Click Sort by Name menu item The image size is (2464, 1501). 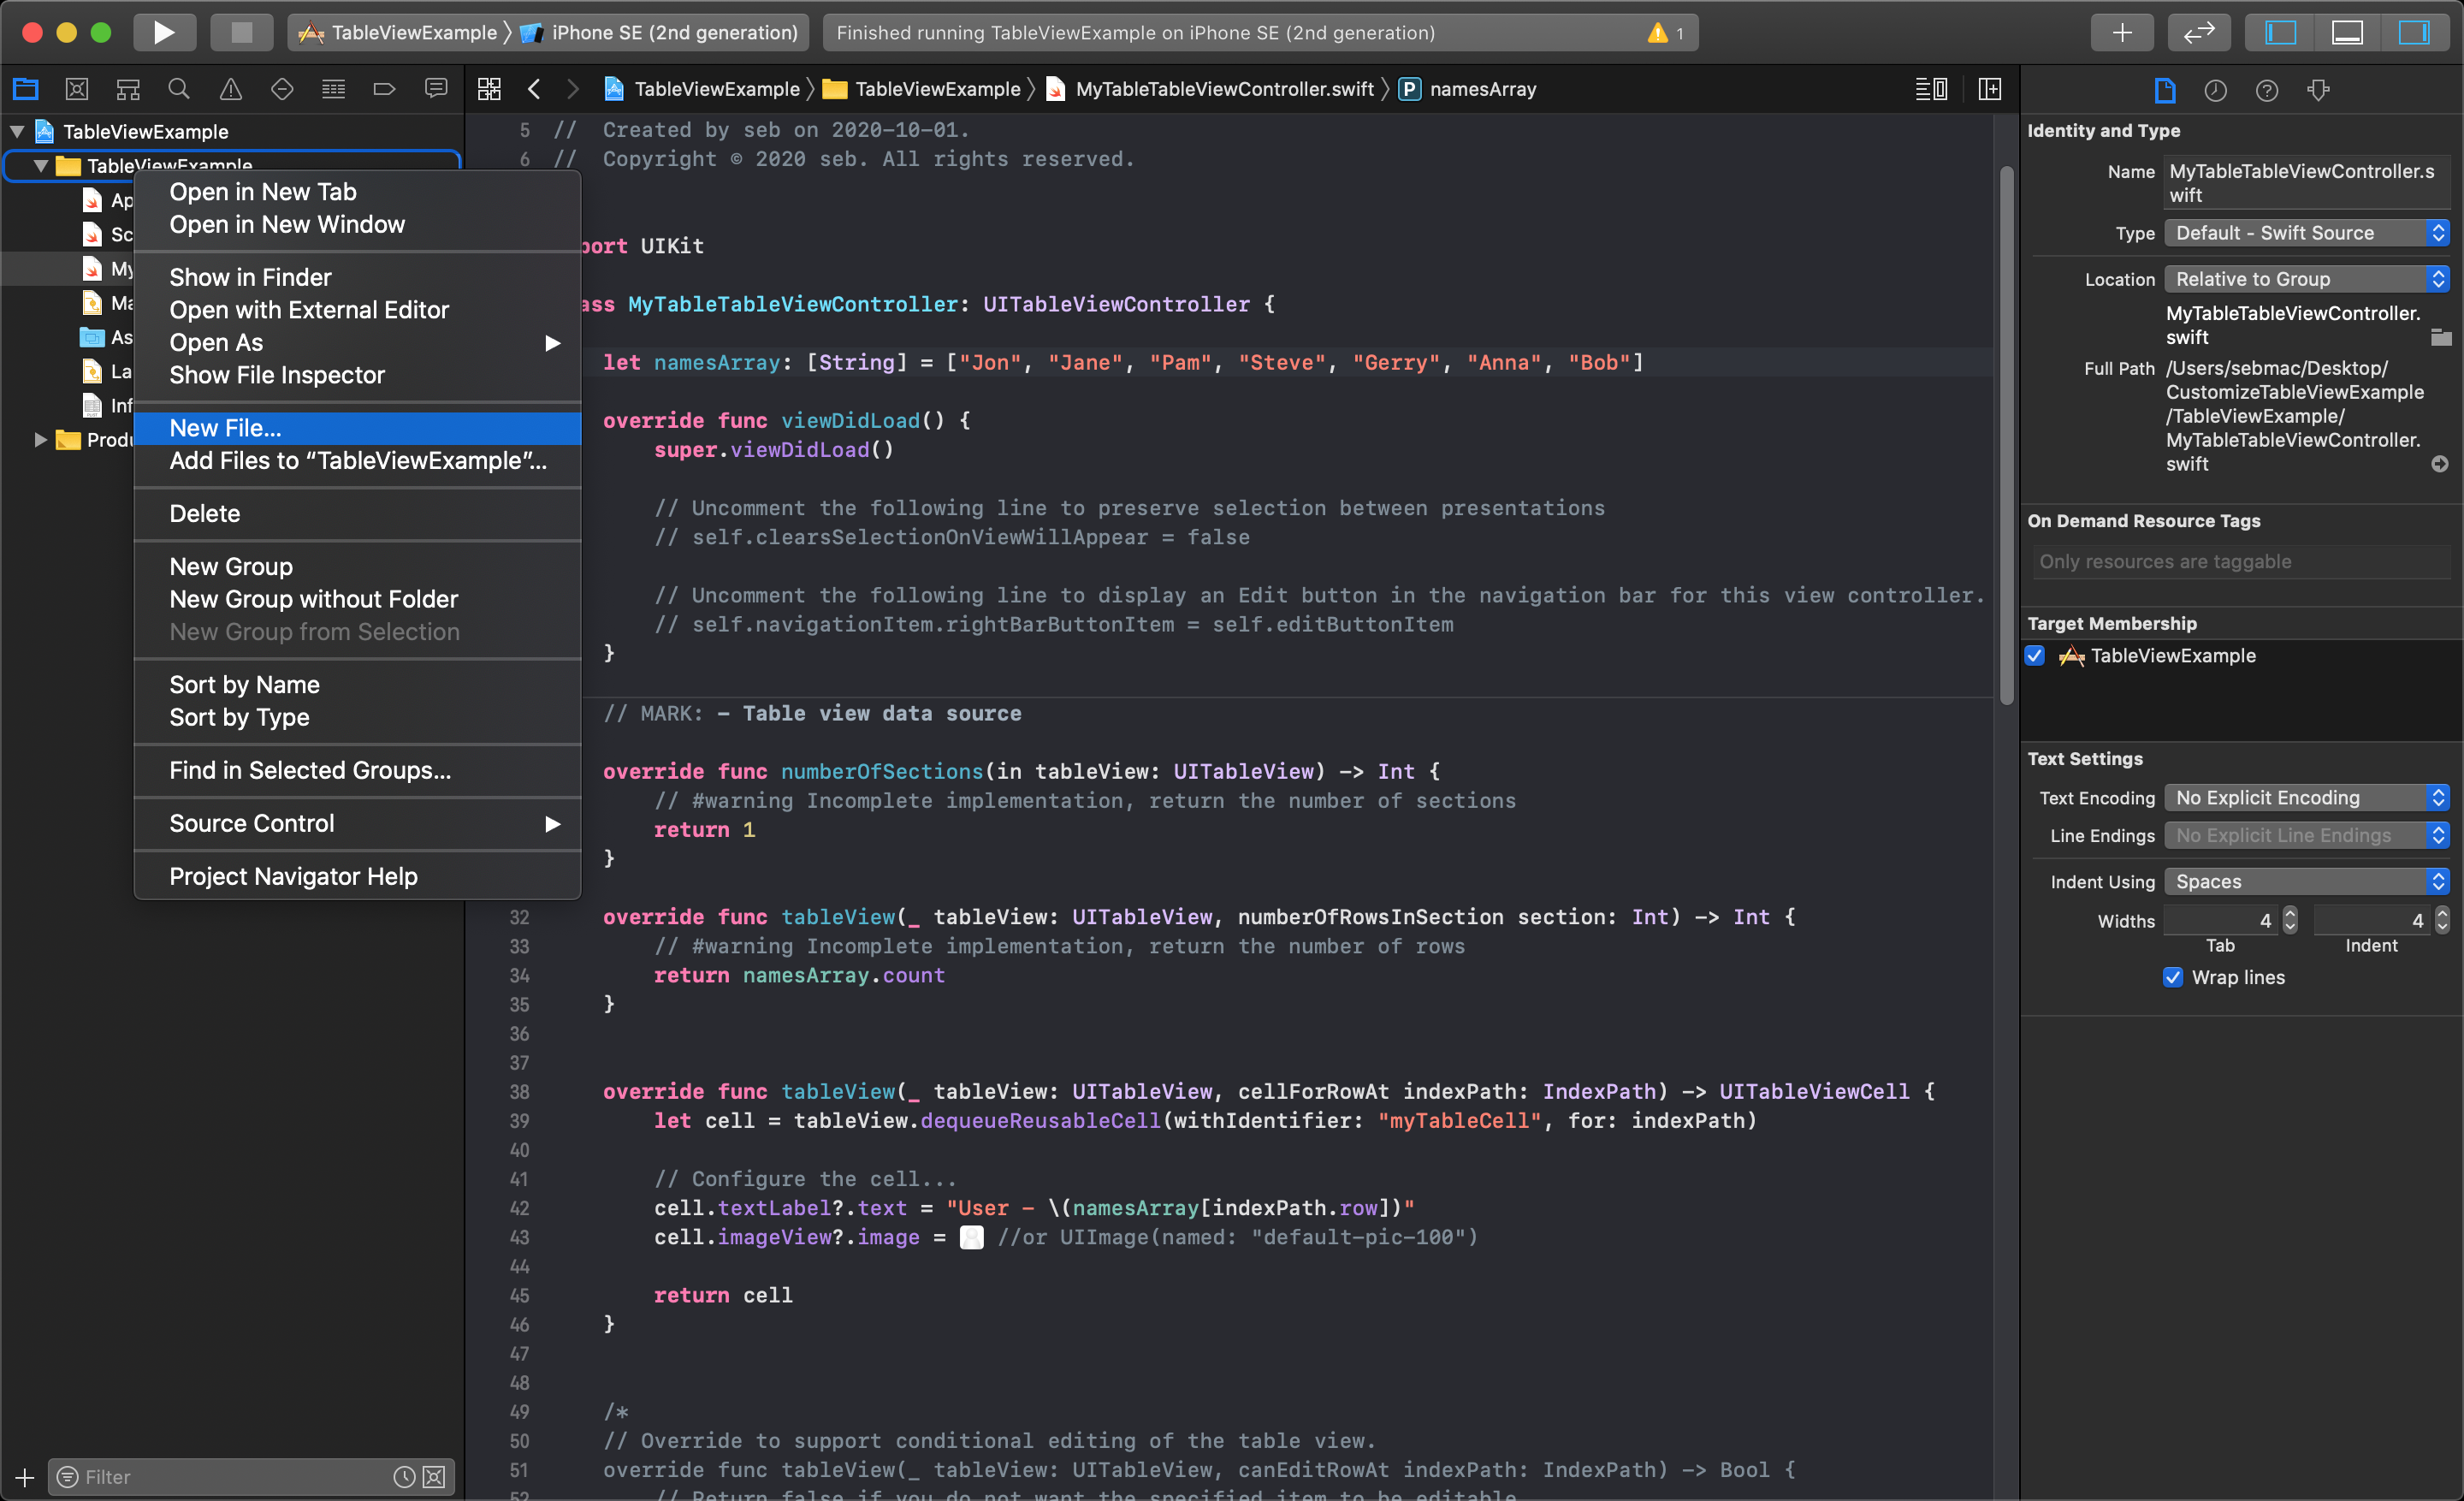point(245,685)
